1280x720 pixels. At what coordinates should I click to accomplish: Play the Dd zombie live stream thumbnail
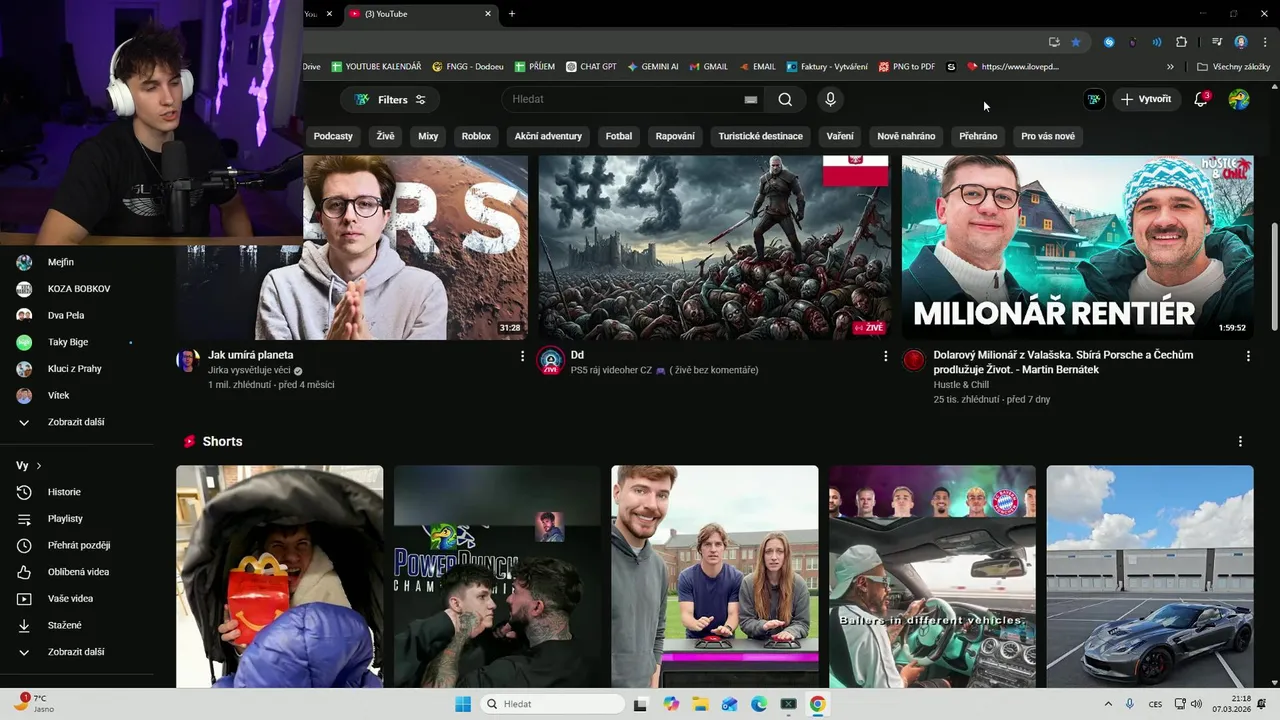(714, 248)
